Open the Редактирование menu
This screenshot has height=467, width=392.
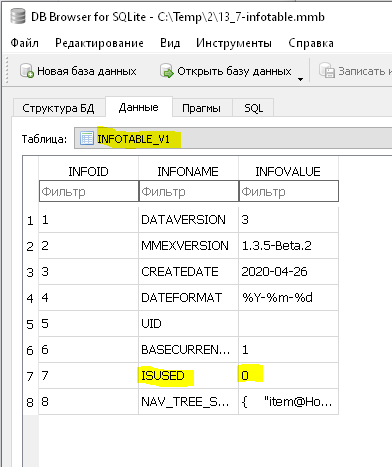coord(99,43)
